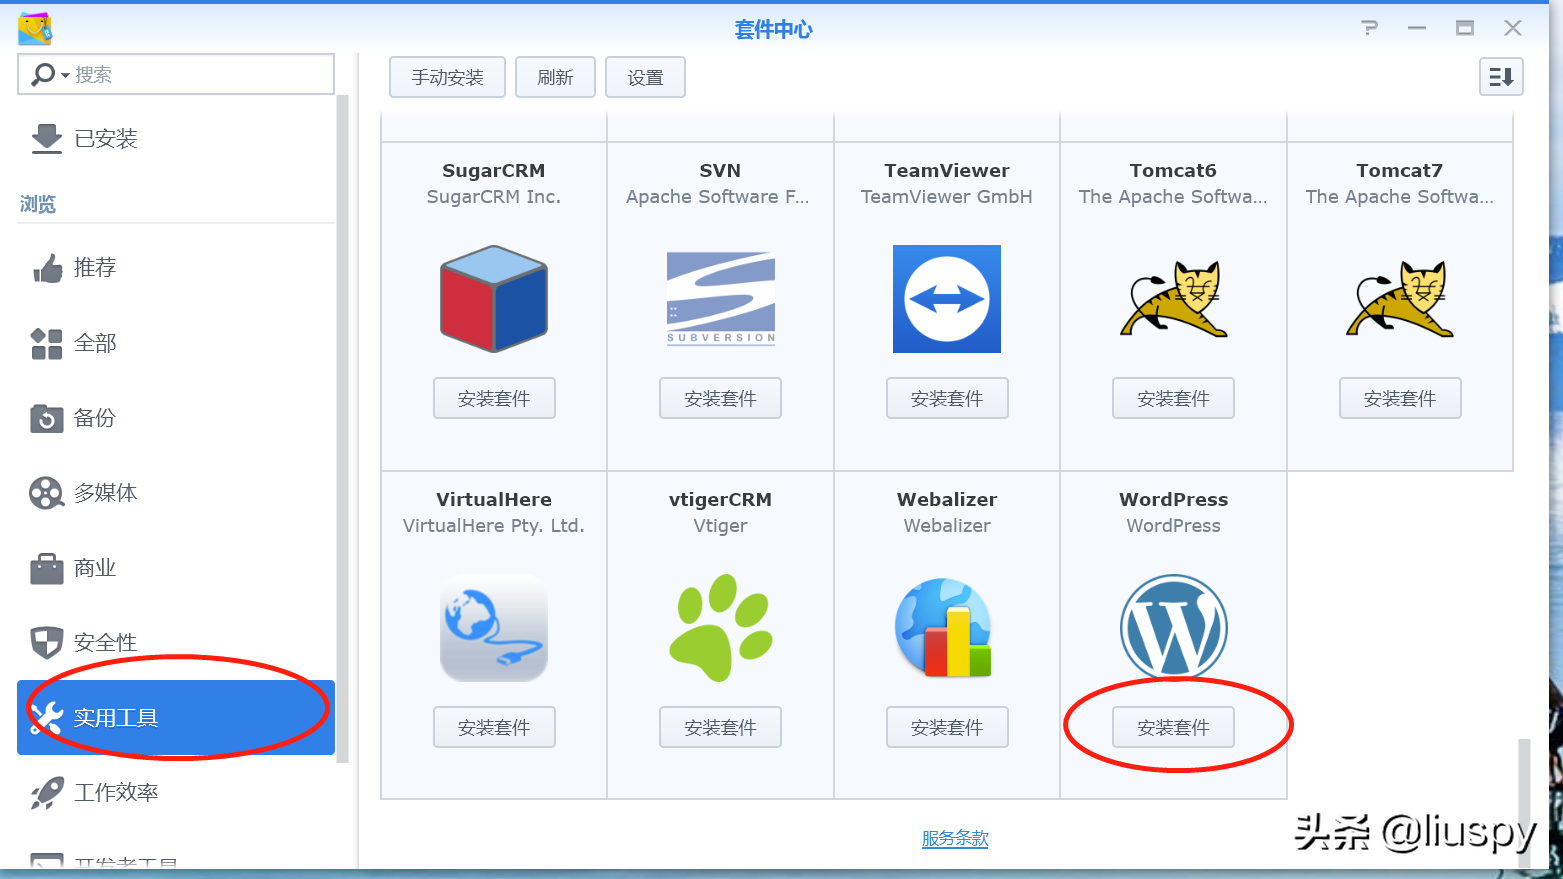Click the Tomcat6 cat icon
This screenshot has height=879, width=1563.
(1173, 299)
